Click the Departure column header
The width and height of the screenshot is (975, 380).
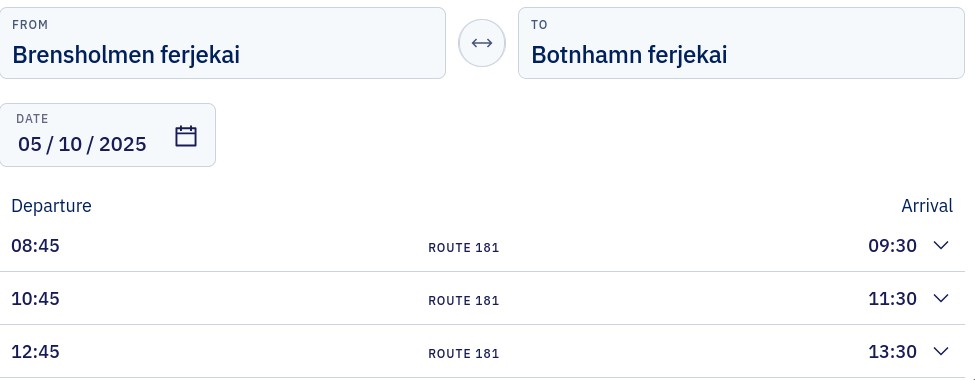point(52,206)
